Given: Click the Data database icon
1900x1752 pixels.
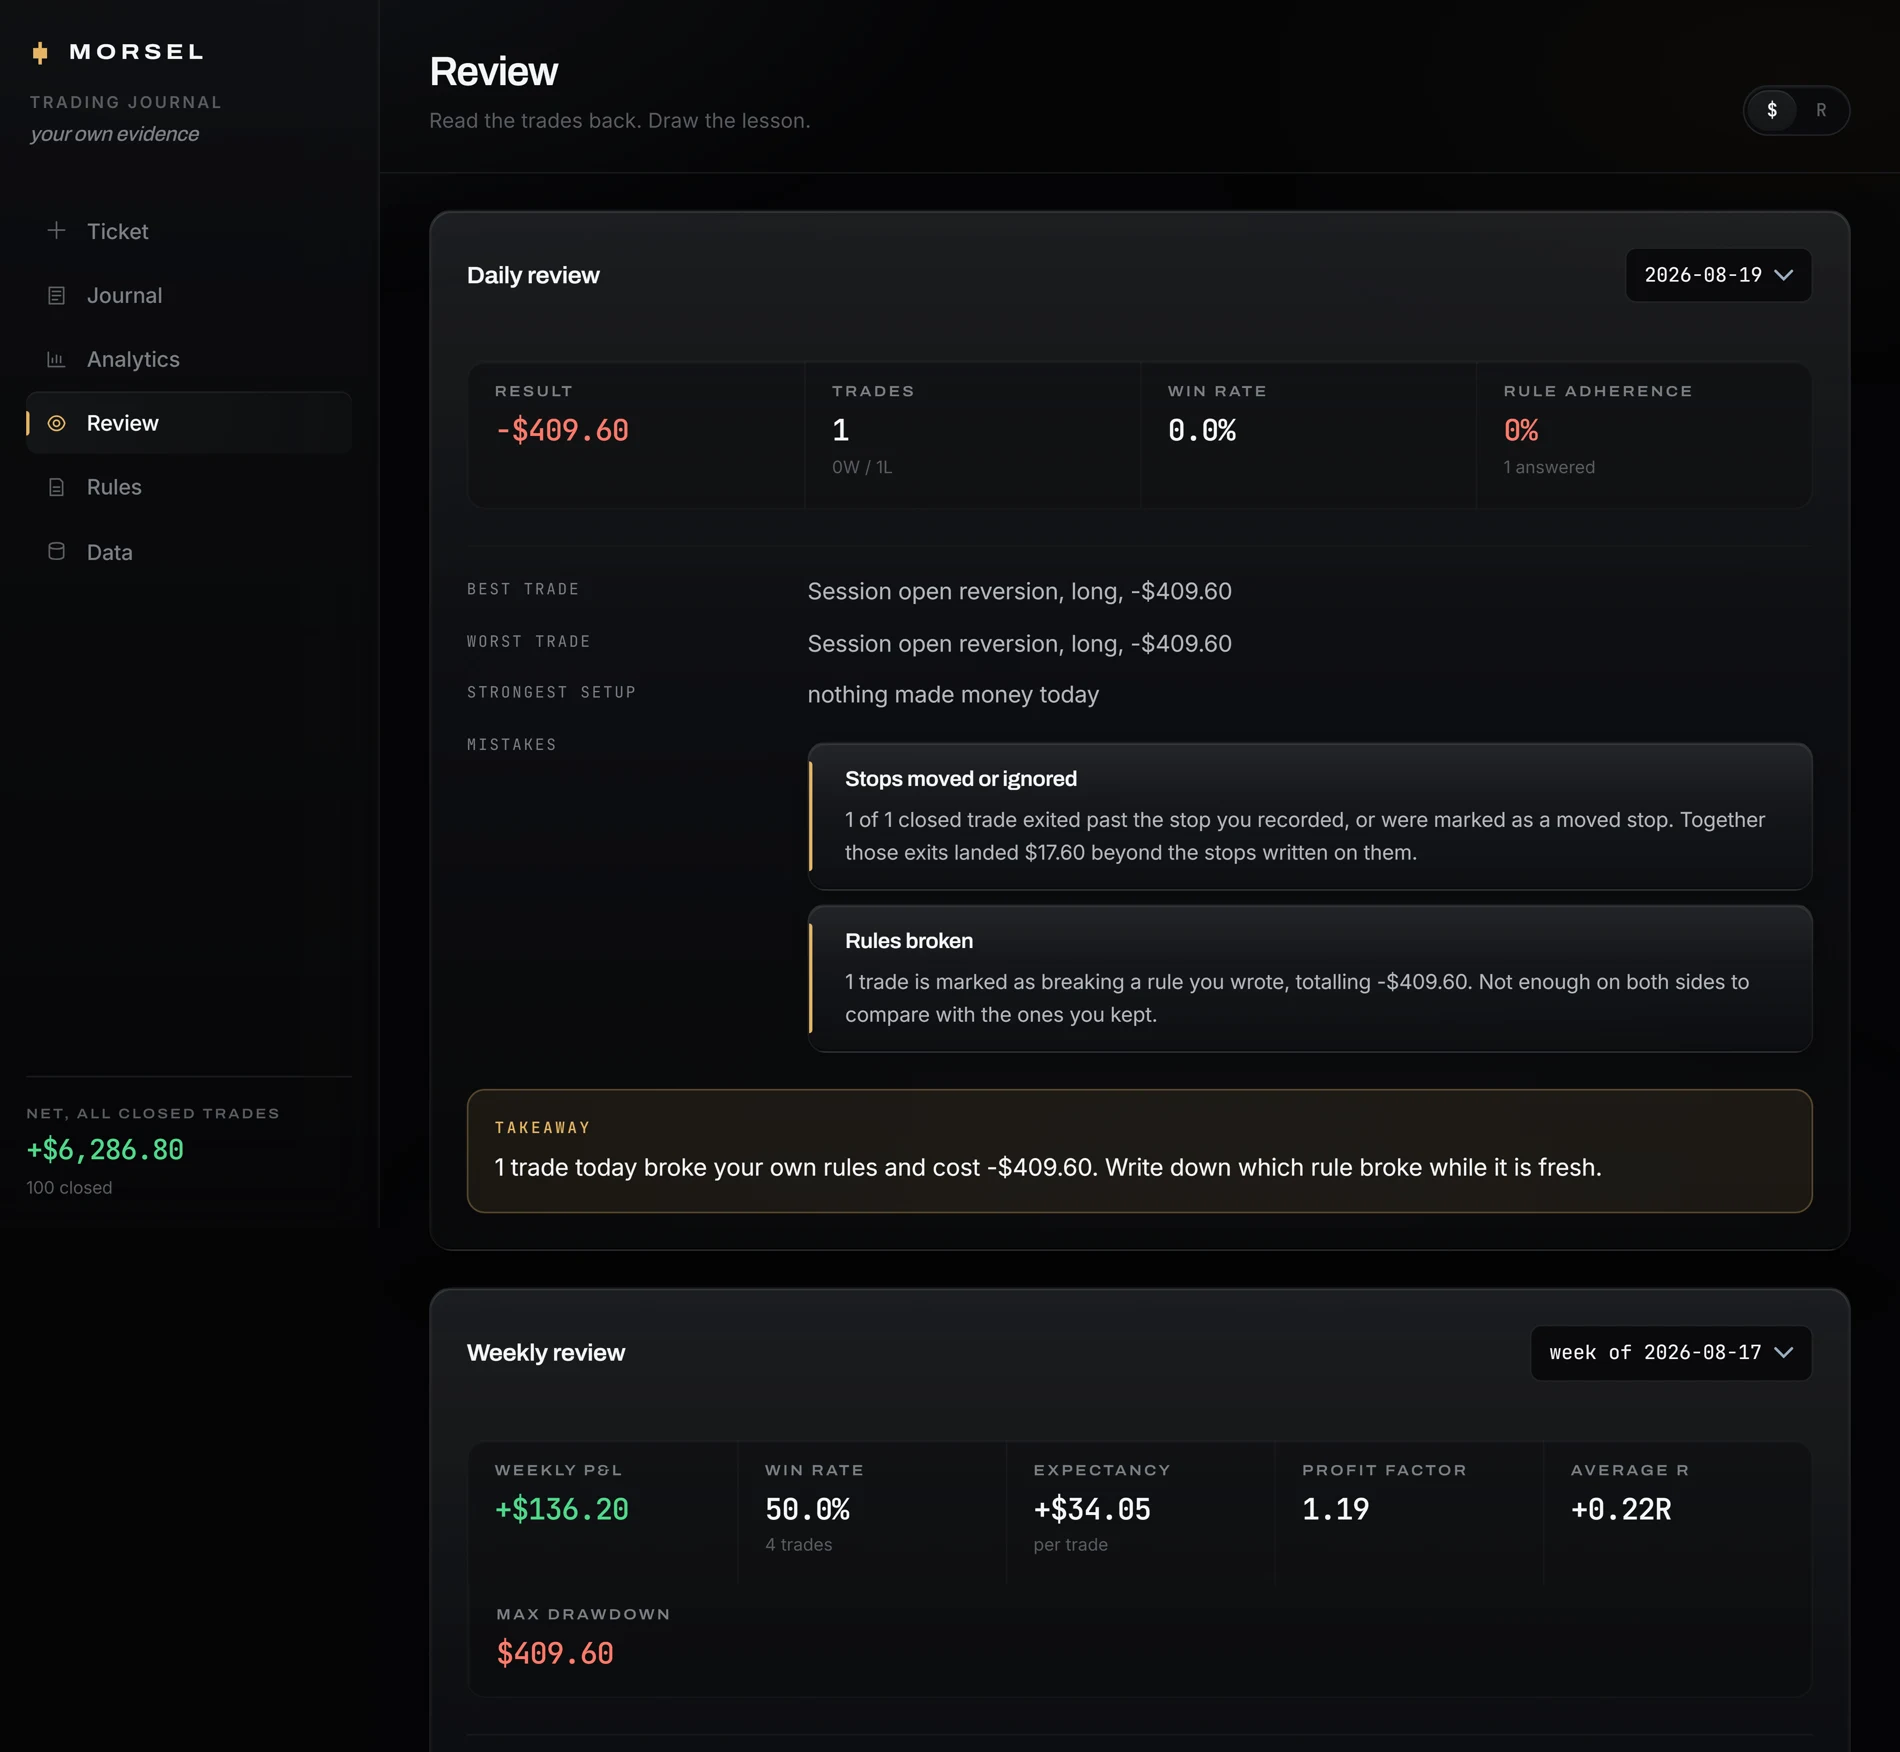Looking at the screenshot, I should click(57, 551).
